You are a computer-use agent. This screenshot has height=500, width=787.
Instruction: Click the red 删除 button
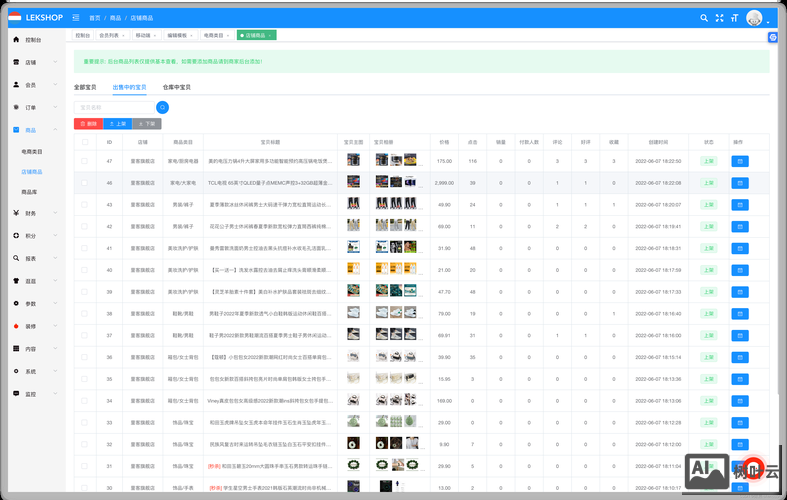(x=88, y=124)
